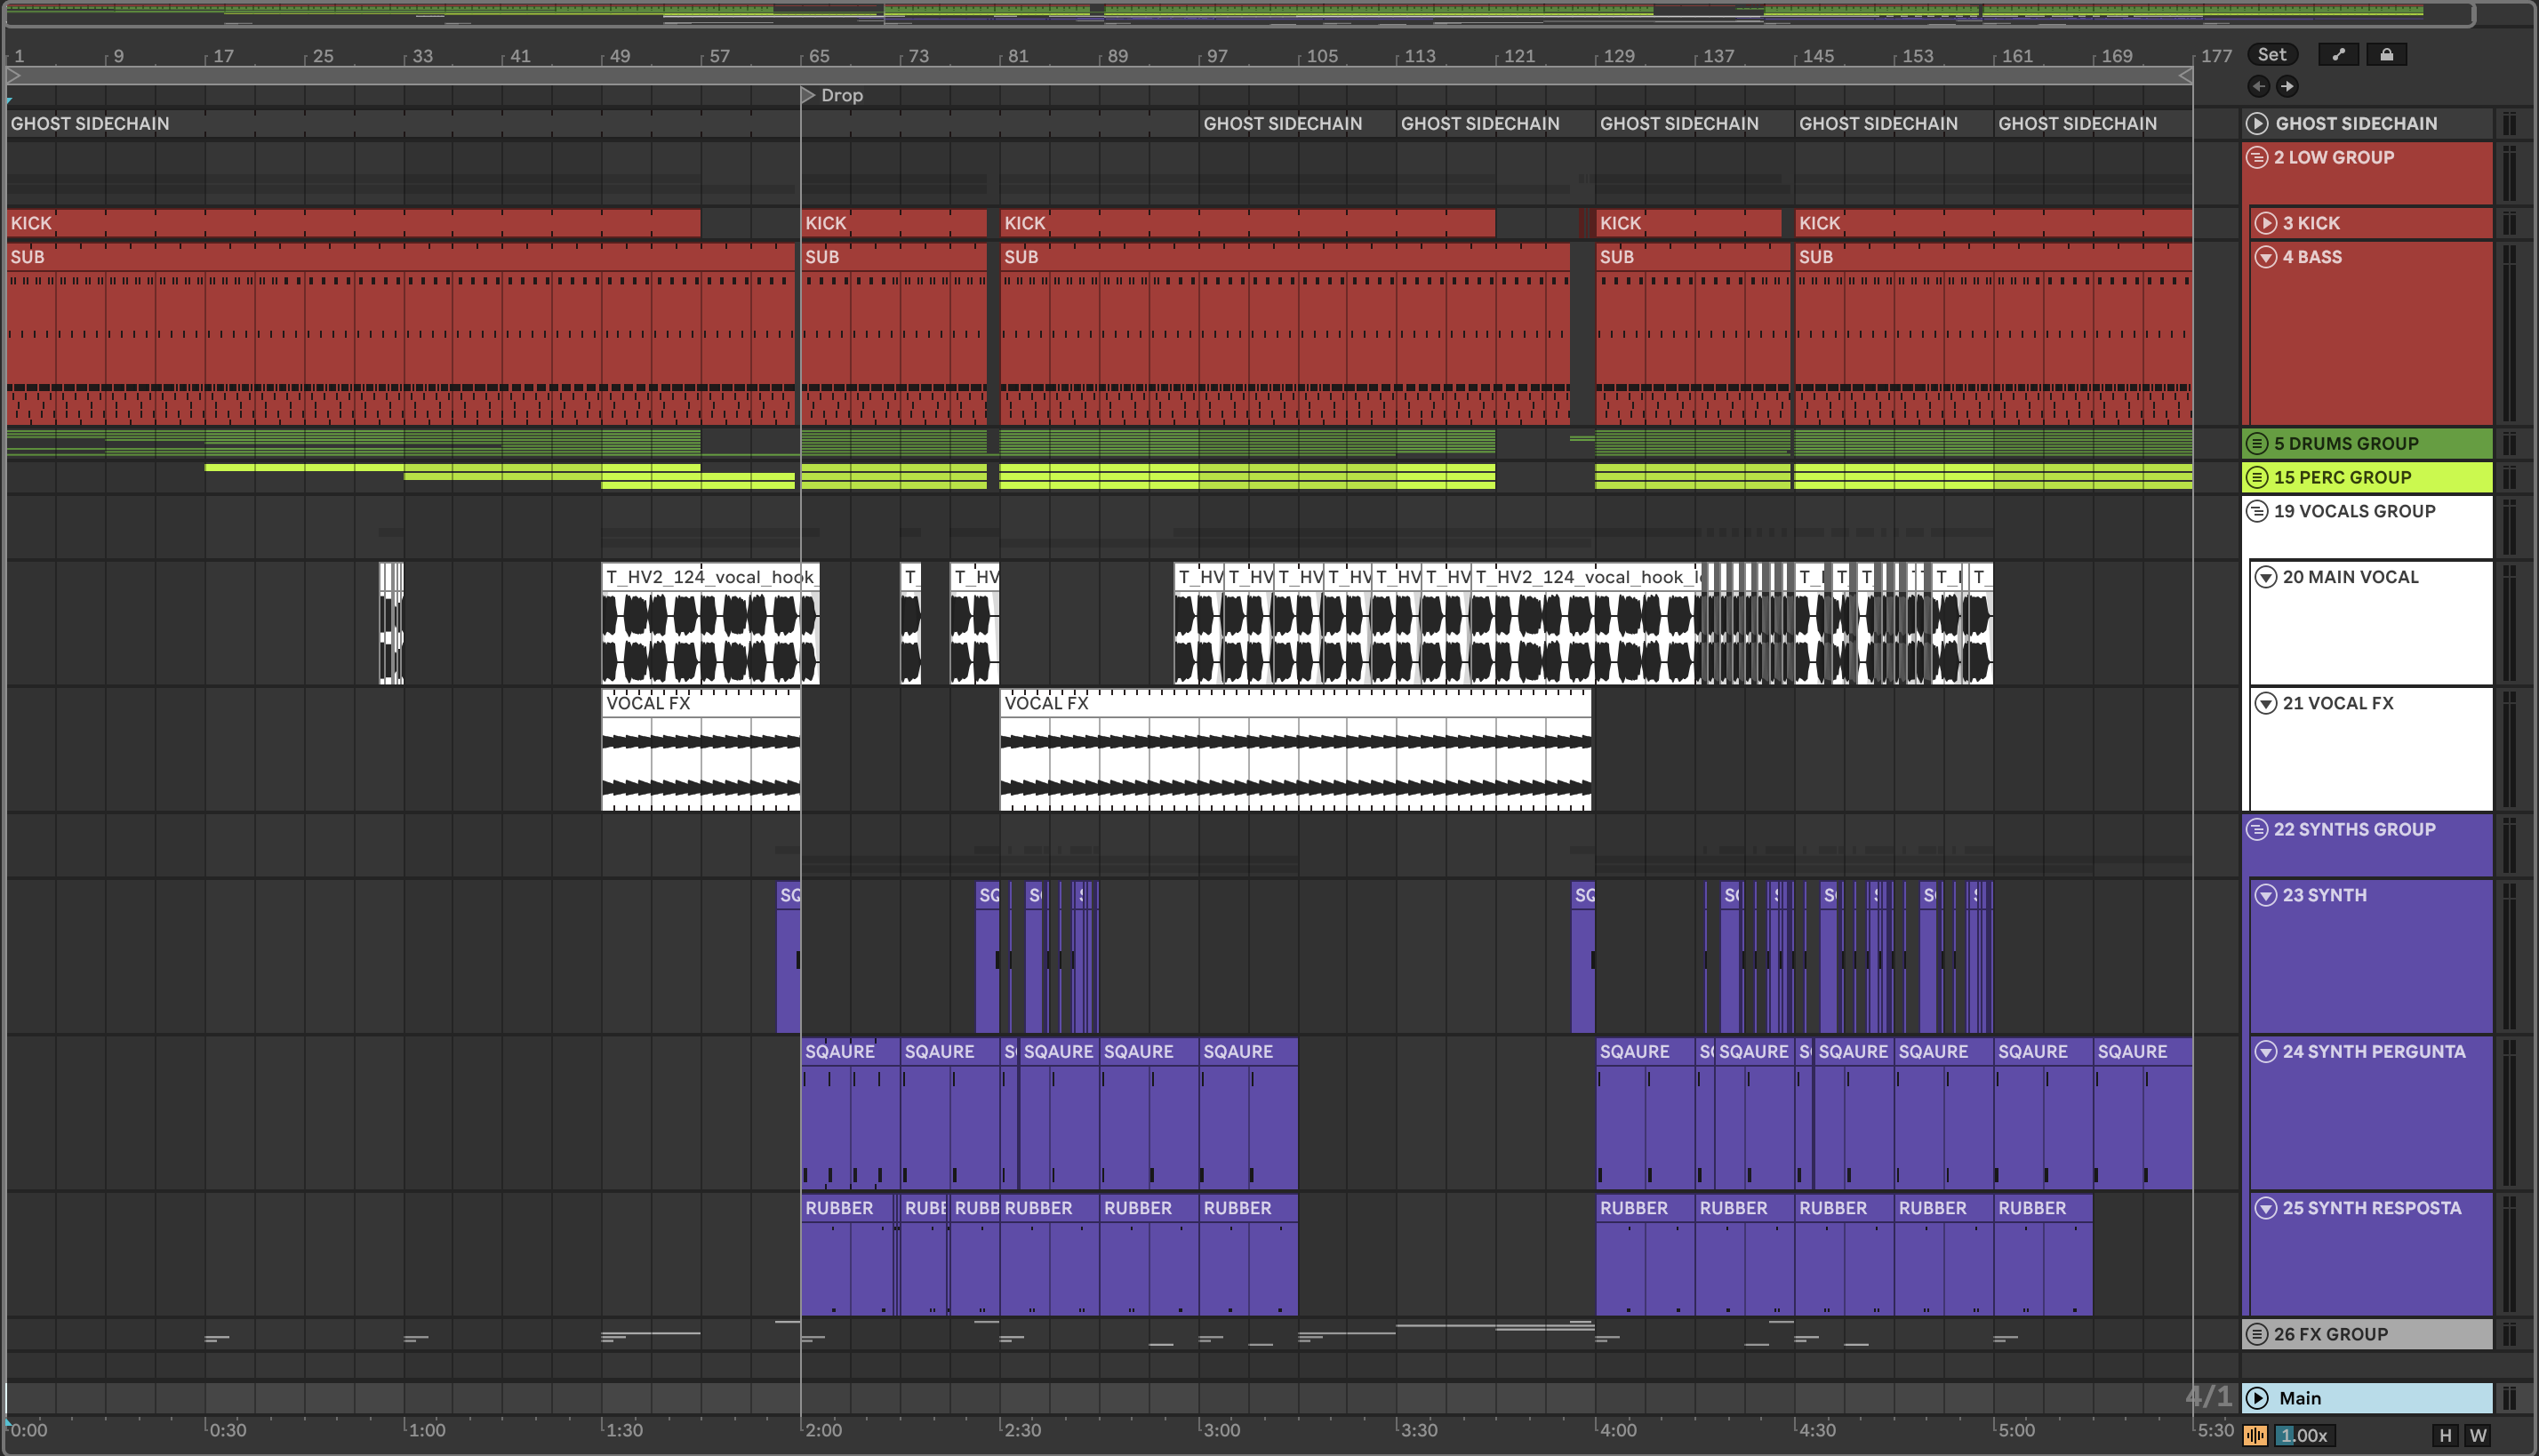2539x1456 pixels.
Task: Click the 5 DRUMS GROUP fold button
Action: pyautogui.click(x=2257, y=443)
